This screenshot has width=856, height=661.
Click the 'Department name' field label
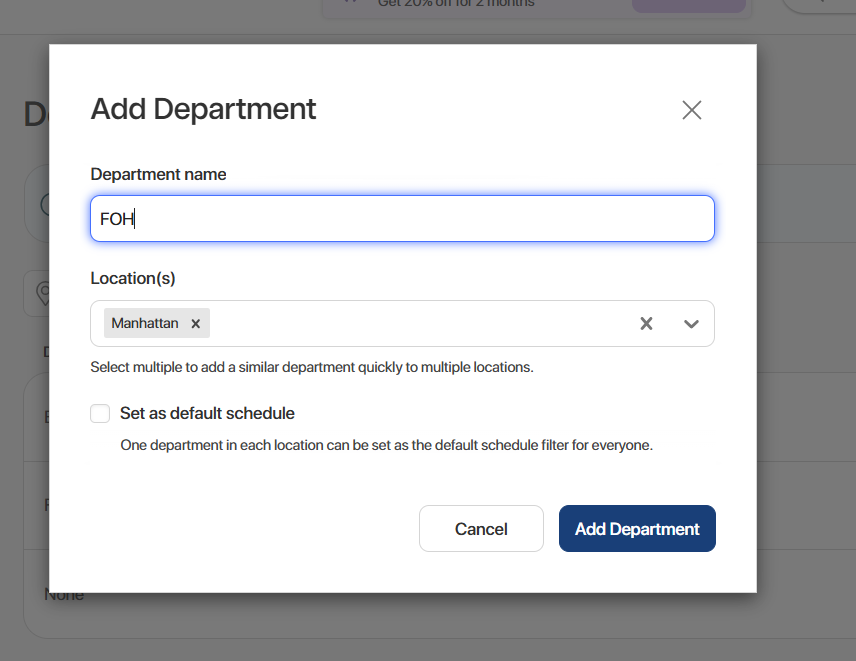coord(158,174)
